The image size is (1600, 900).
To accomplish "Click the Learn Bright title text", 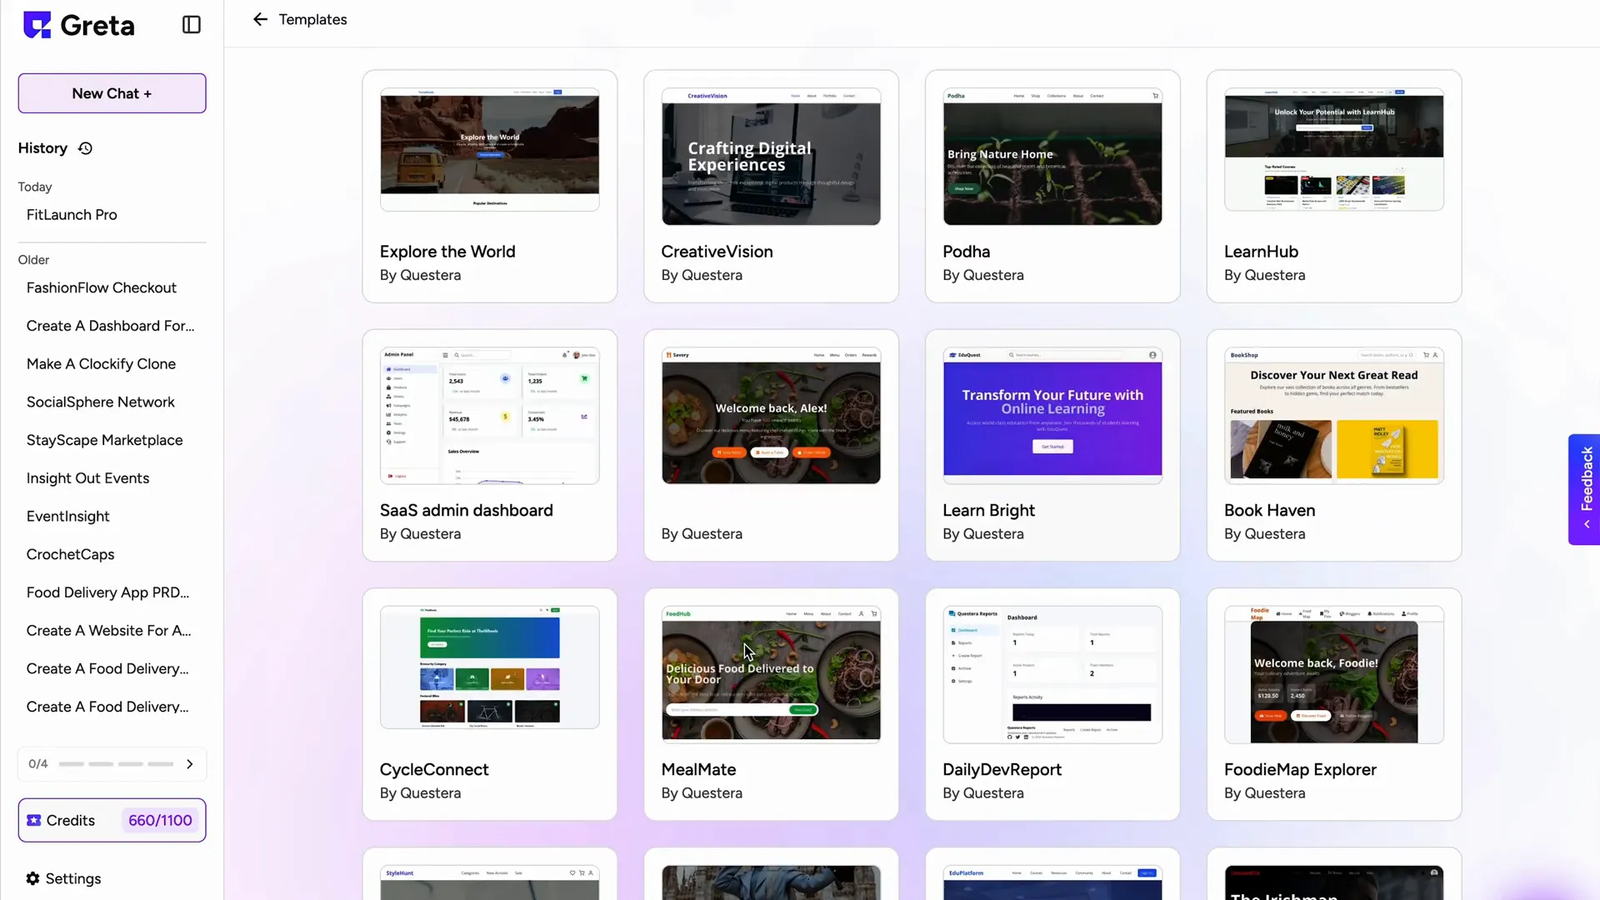I will 989,510.
